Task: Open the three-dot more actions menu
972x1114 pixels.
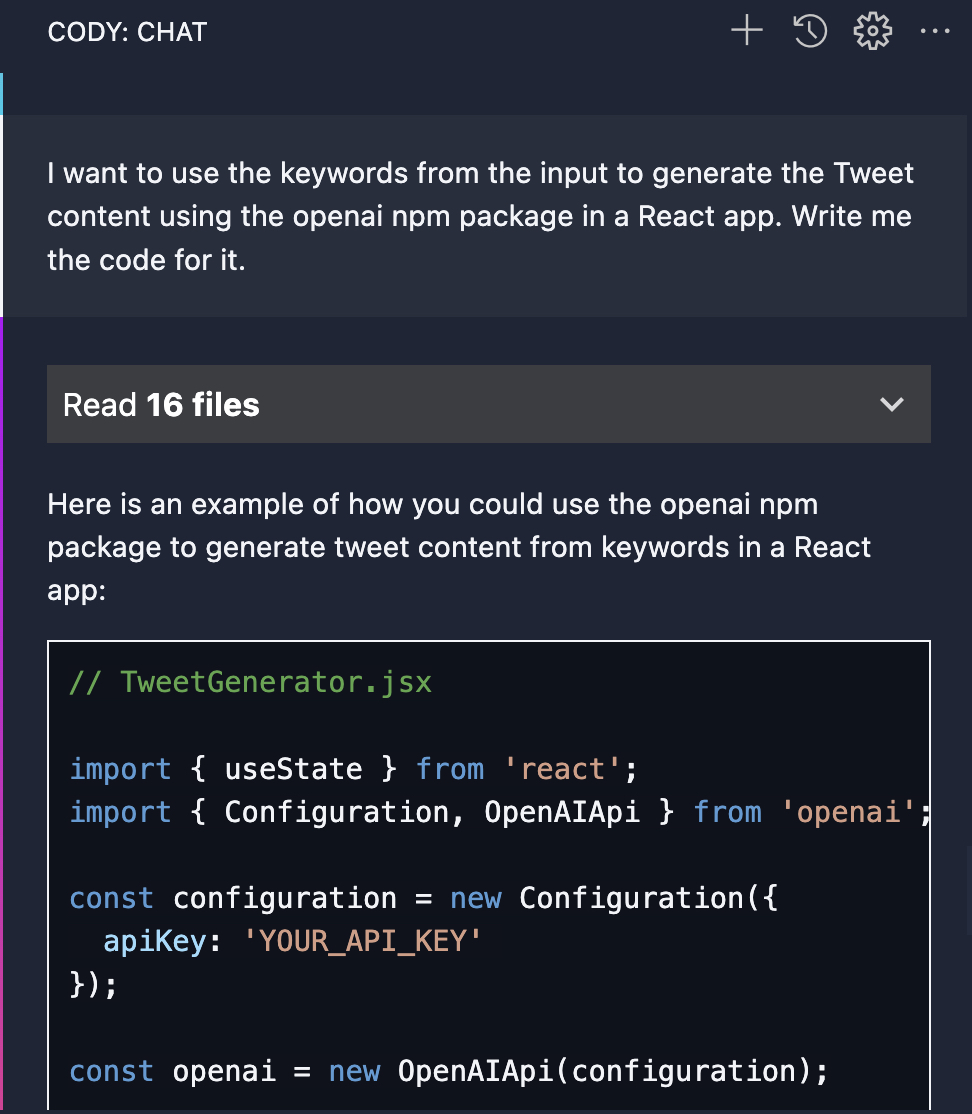Action: (x=934, y=31)
